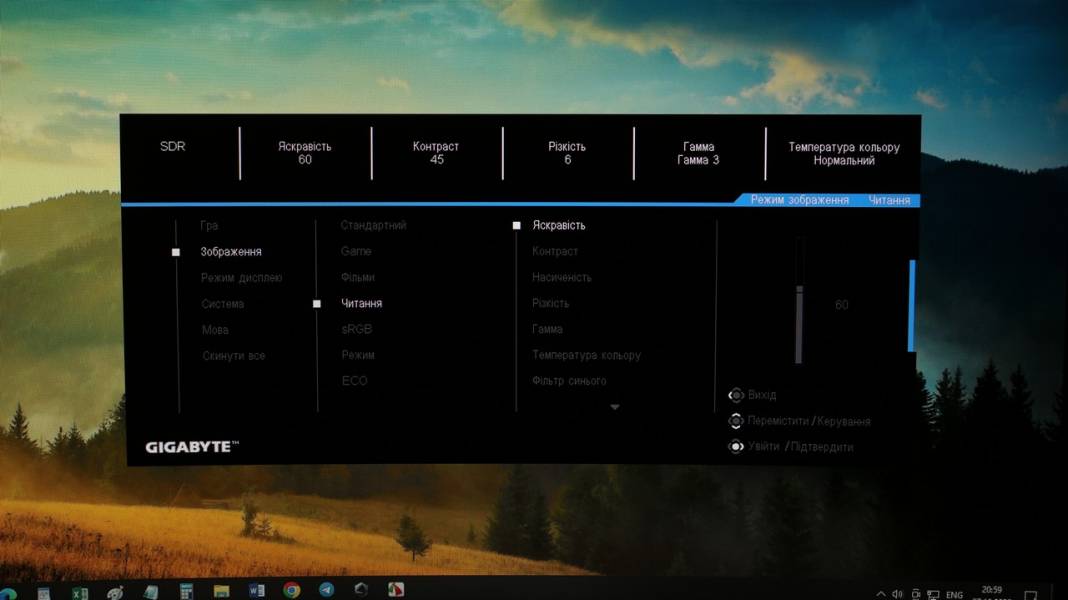This screenshot has height=600, width=1068.
Task: Open the ENG language switcher
Action: click(x=955, y=594)
